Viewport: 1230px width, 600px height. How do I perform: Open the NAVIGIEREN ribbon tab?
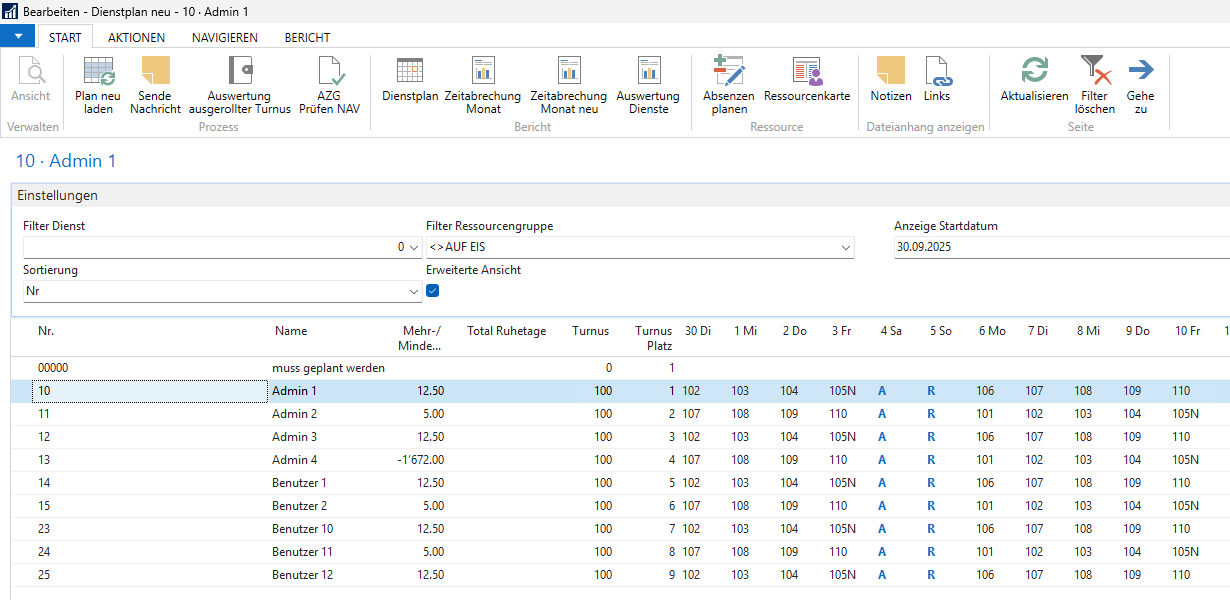[225, 38]
